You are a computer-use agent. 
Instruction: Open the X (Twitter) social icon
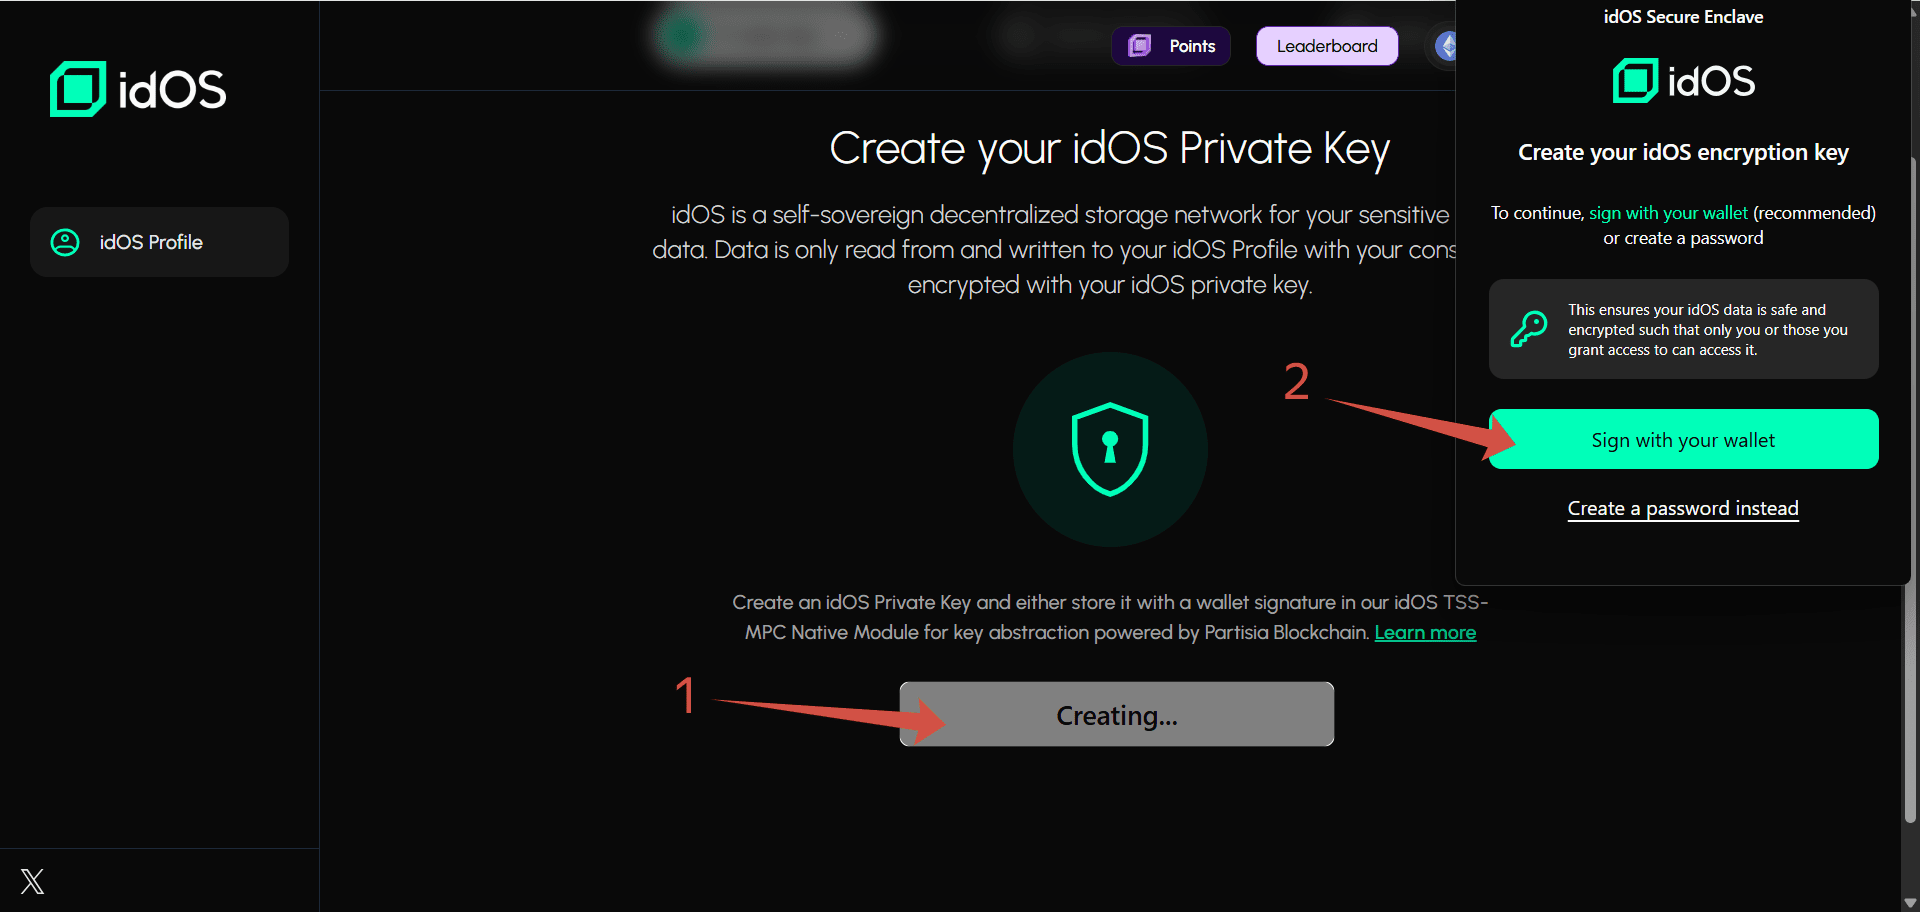pyautogui.click(x=32, y=881)
